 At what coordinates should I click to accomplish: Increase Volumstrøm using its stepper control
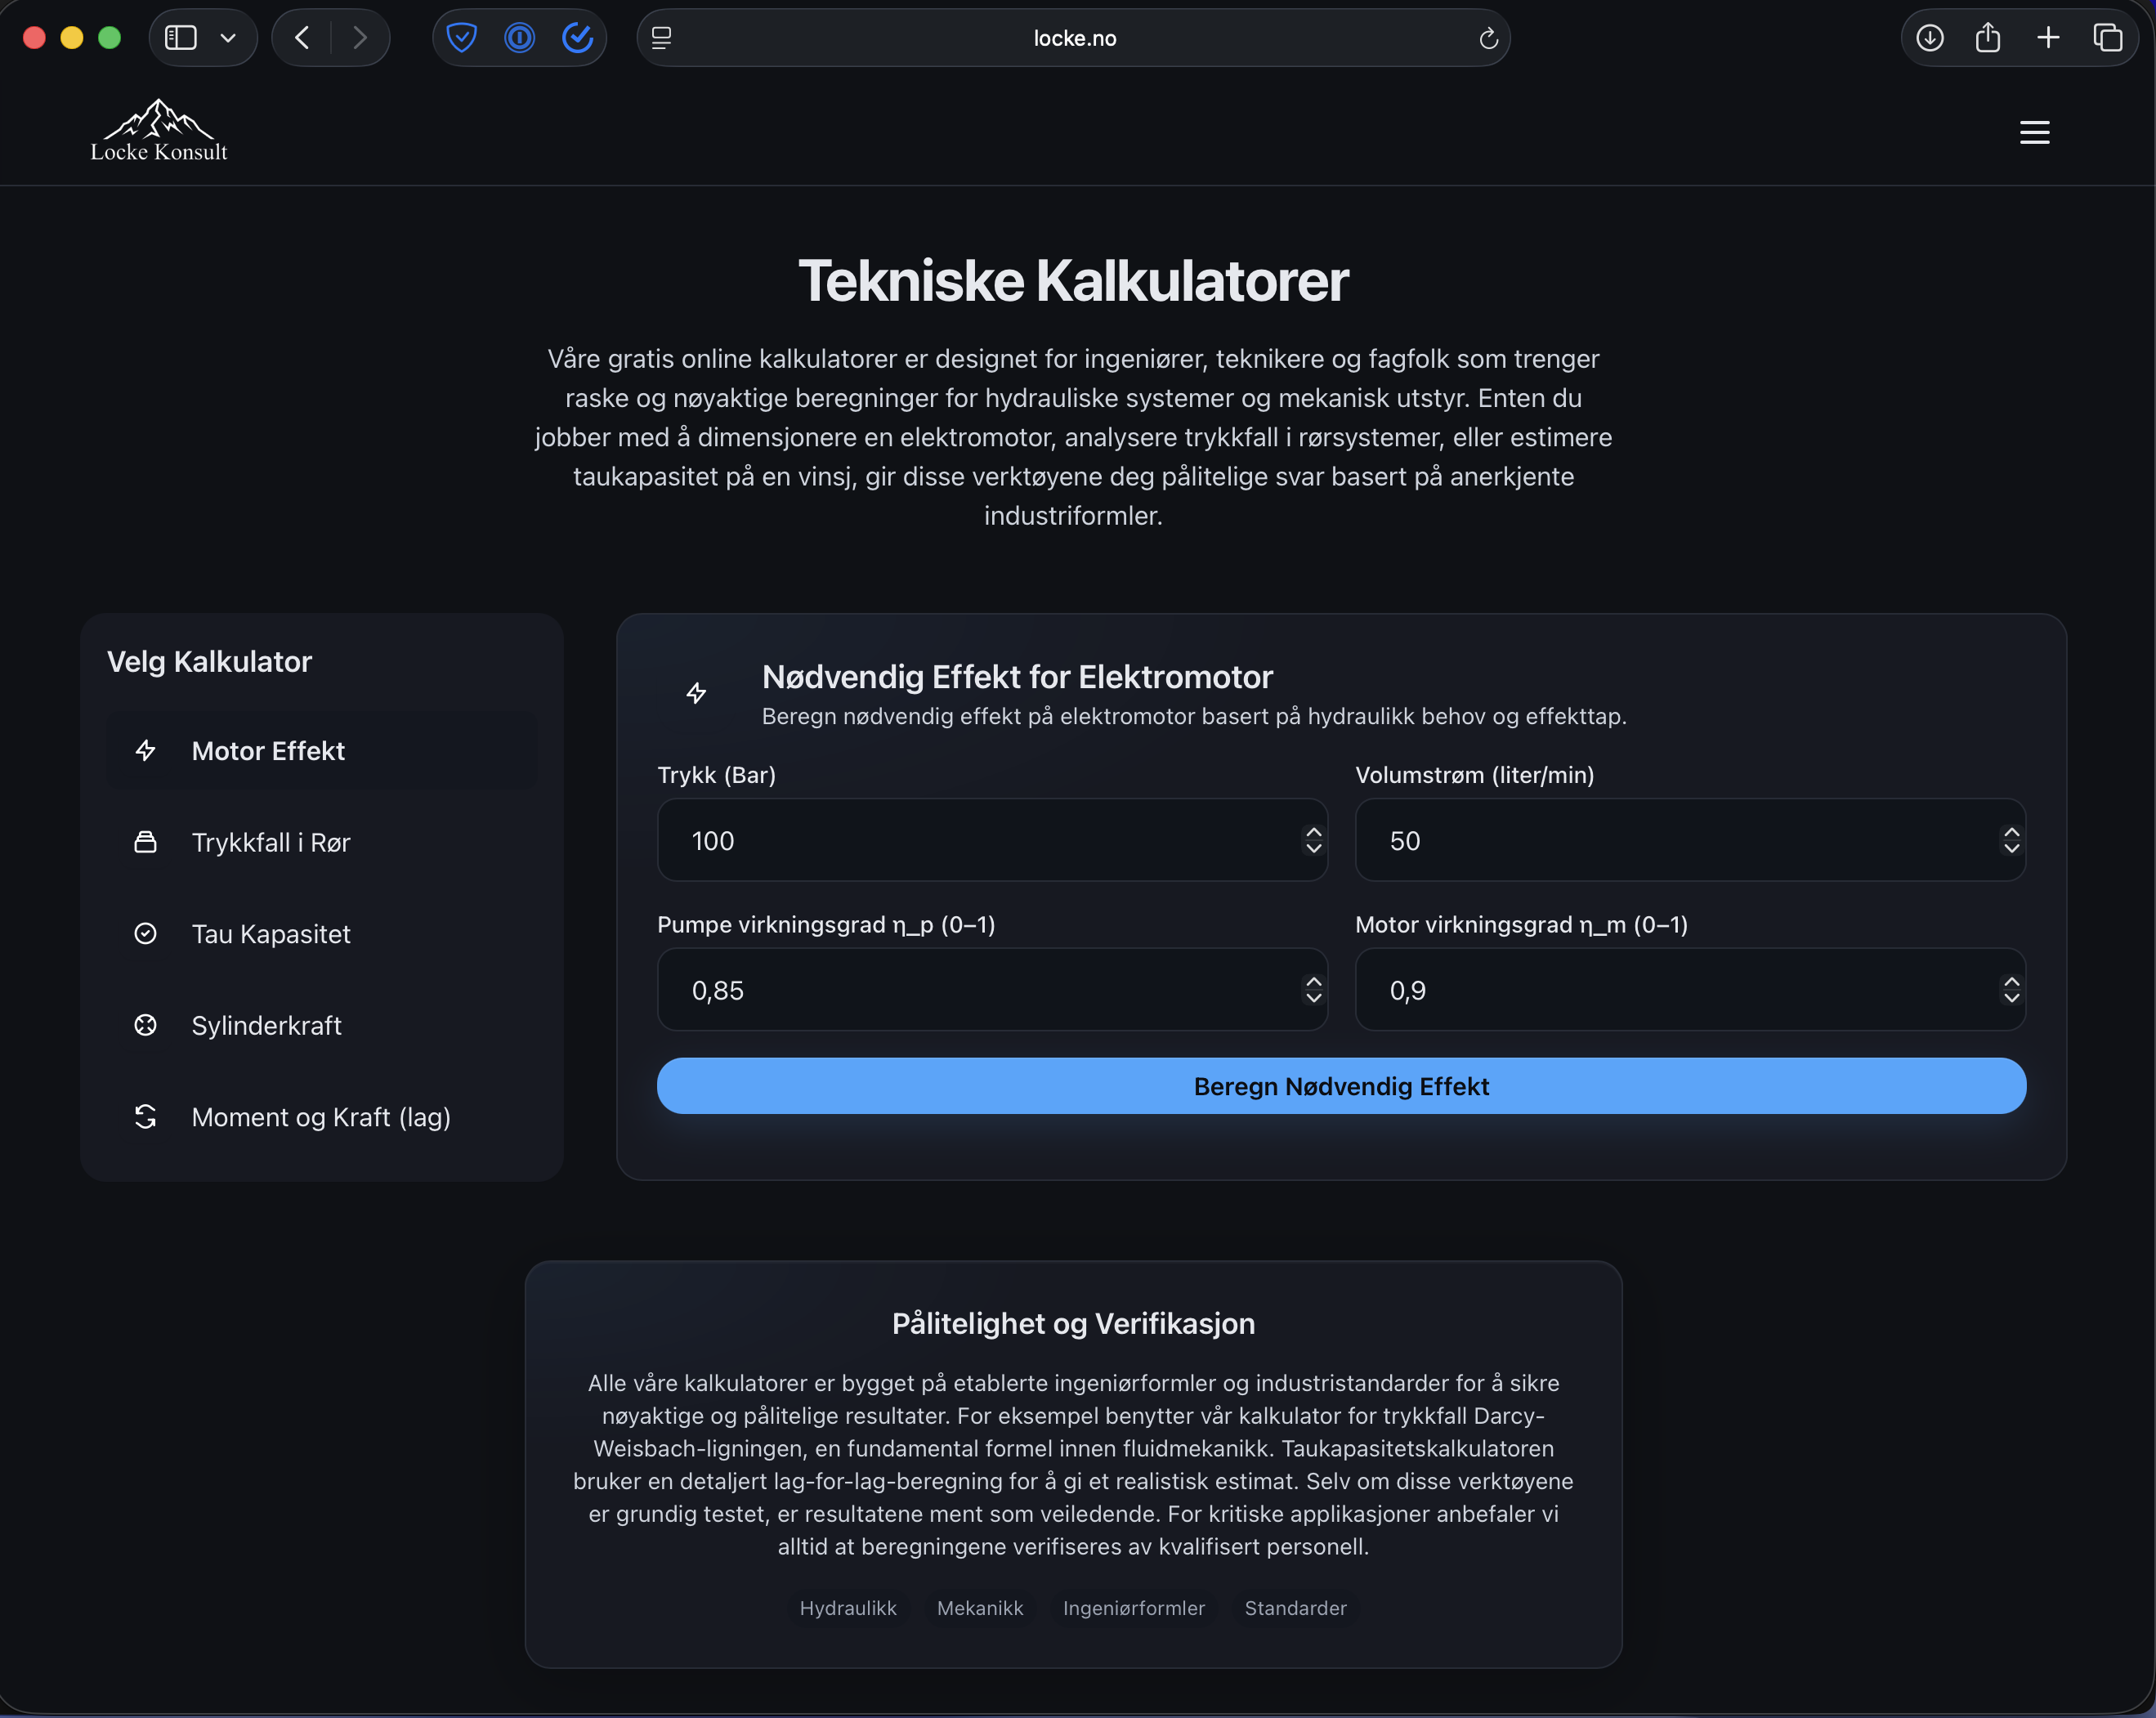[x=2011, y=832]
